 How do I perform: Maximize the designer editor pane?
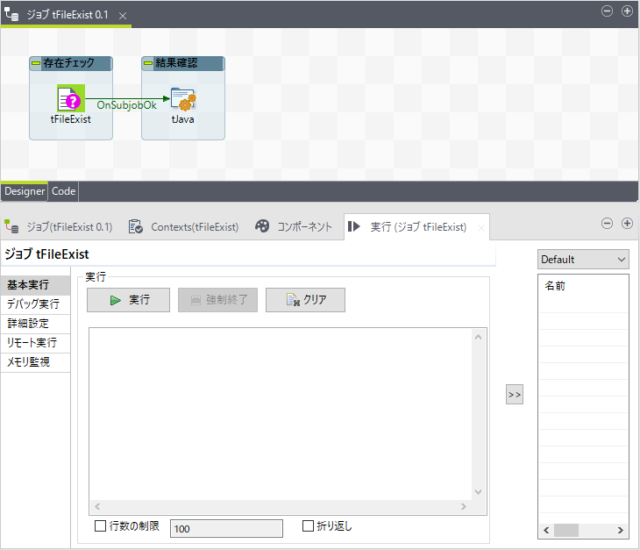tap(627, 11)
